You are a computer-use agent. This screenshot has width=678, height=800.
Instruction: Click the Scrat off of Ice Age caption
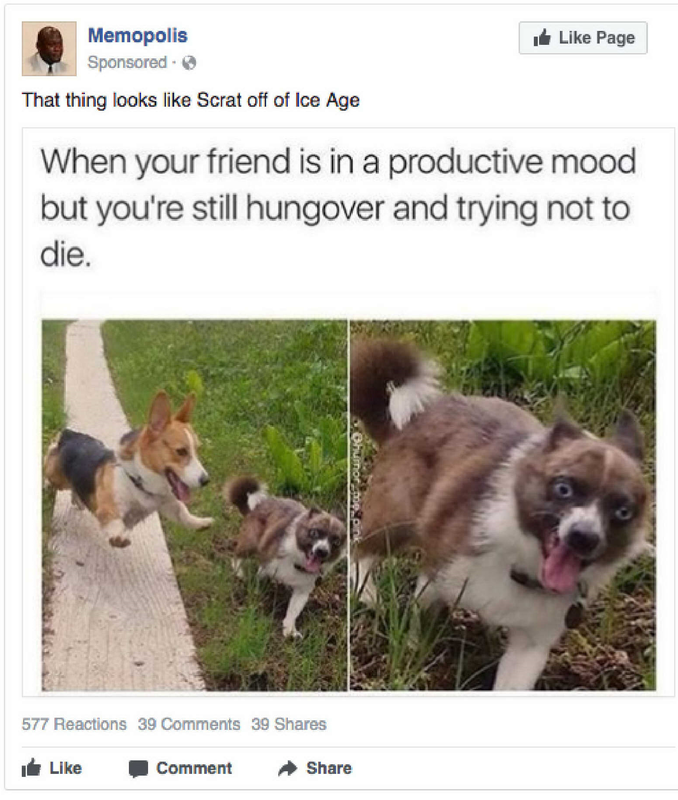(x=191, y=100)
